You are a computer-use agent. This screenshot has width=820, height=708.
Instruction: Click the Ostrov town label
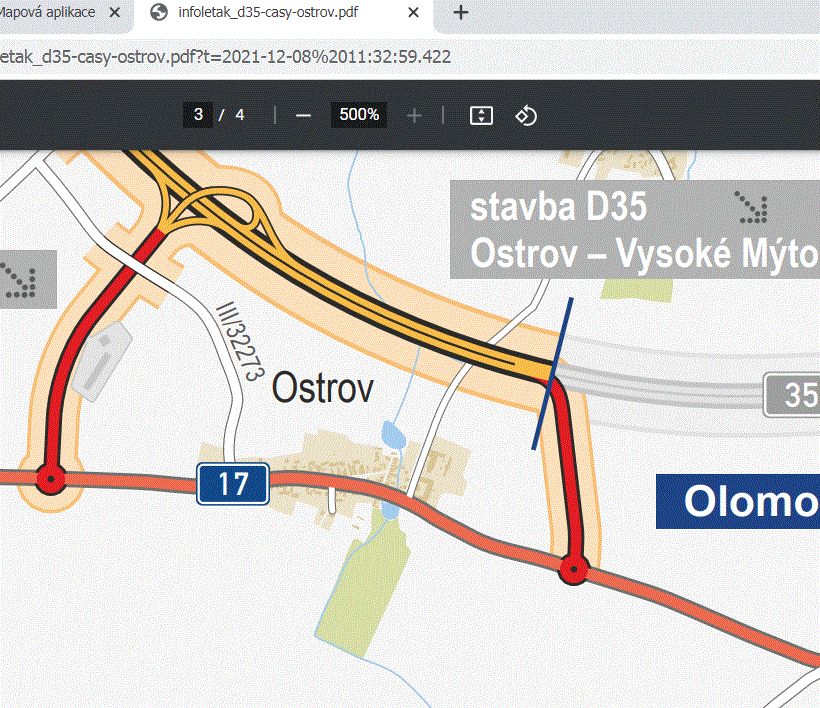pyautogui.click(x=322, y=389)
